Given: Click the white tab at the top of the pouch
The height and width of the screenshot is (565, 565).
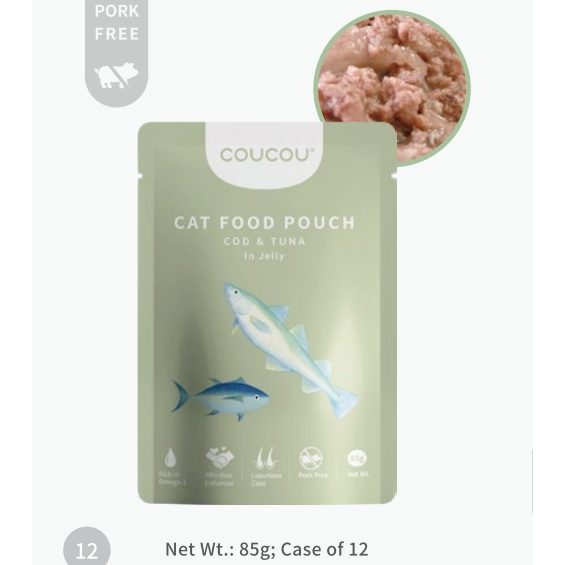Looking at the screenshot, I should [264, 155].
